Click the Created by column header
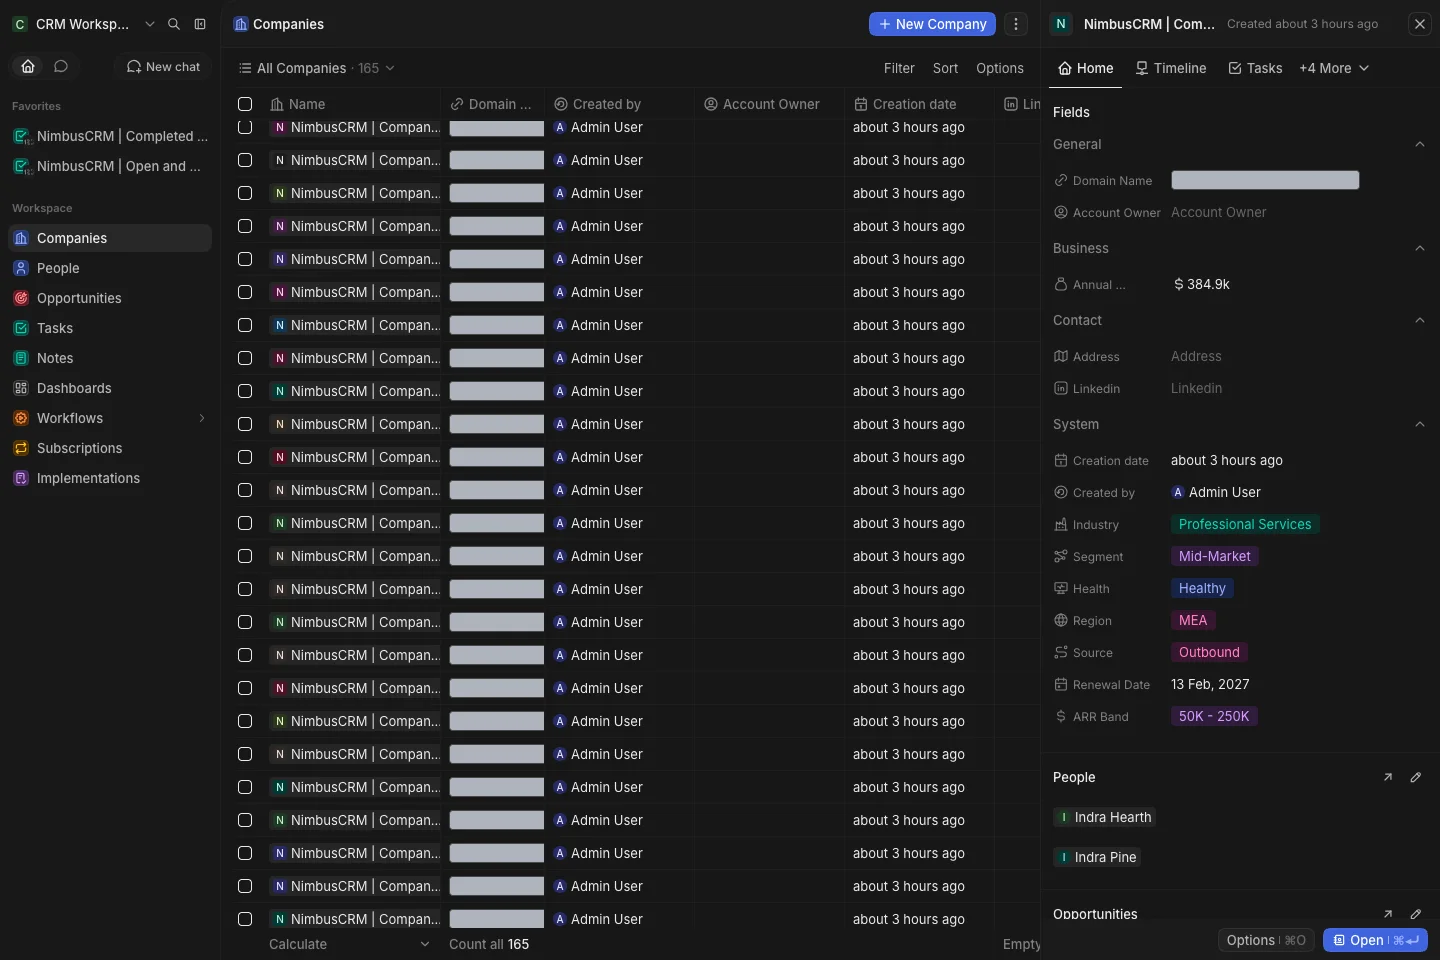 pyautogui.click(x=619, y=104)
